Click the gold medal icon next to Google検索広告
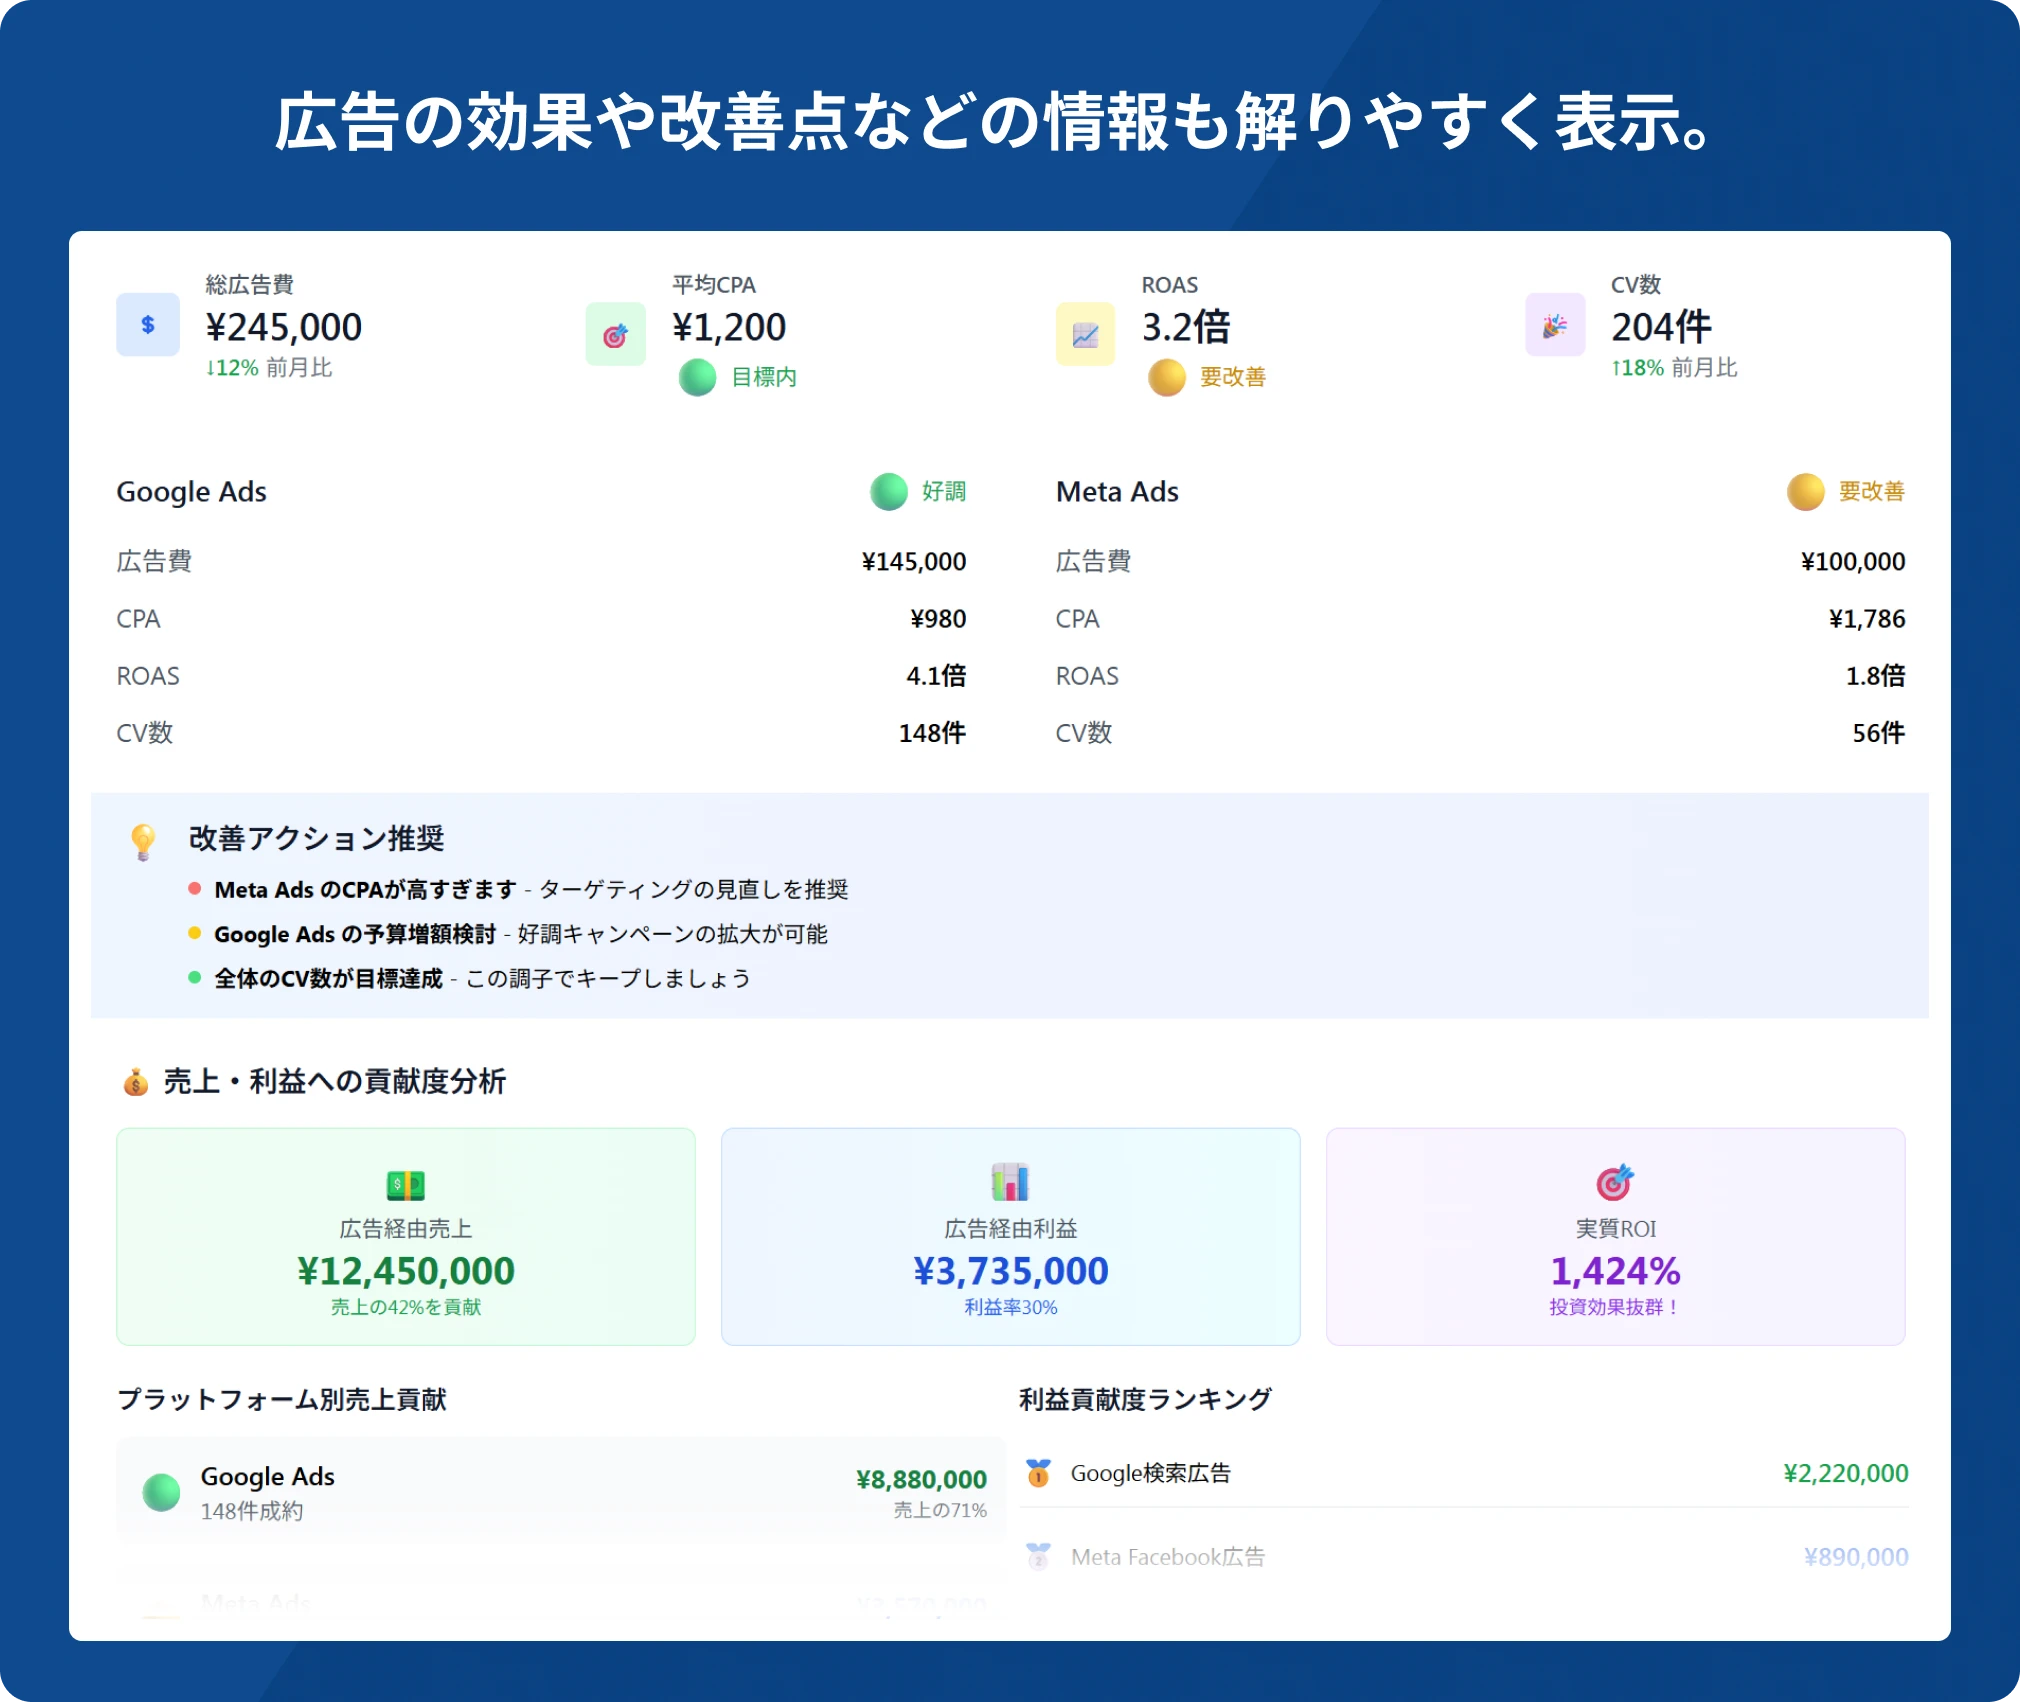The height and width of the screenshot is (1702, 2020). [x=1038, y=1473]
